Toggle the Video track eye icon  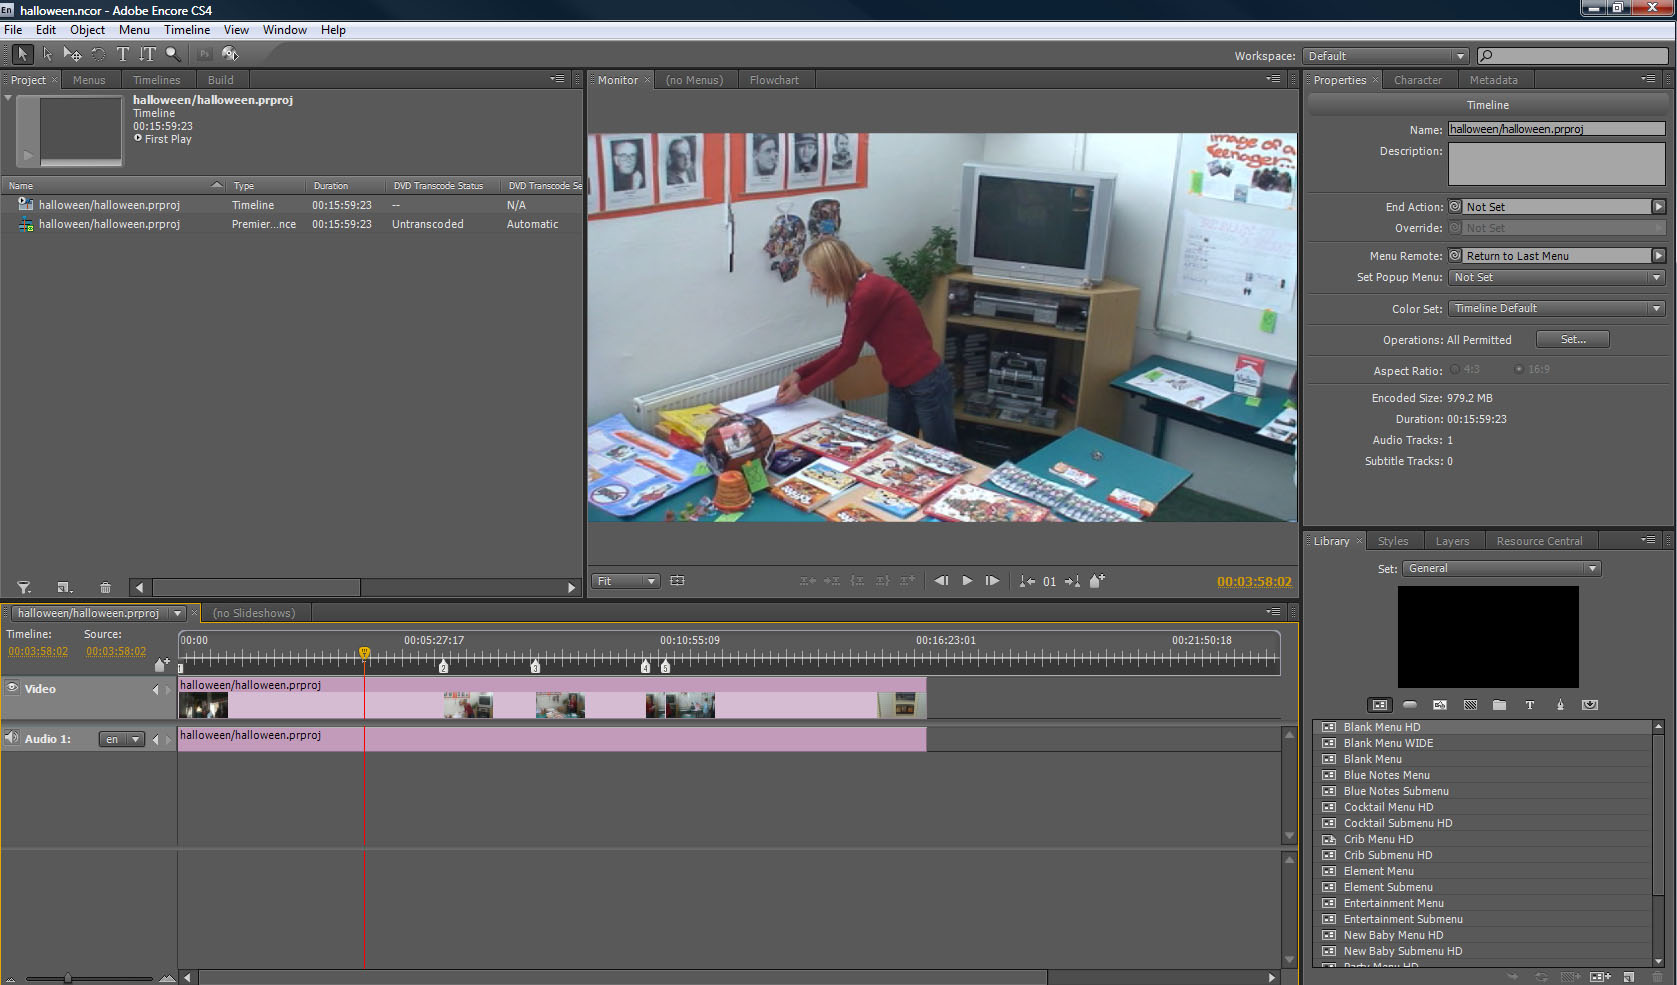point(13,688)
